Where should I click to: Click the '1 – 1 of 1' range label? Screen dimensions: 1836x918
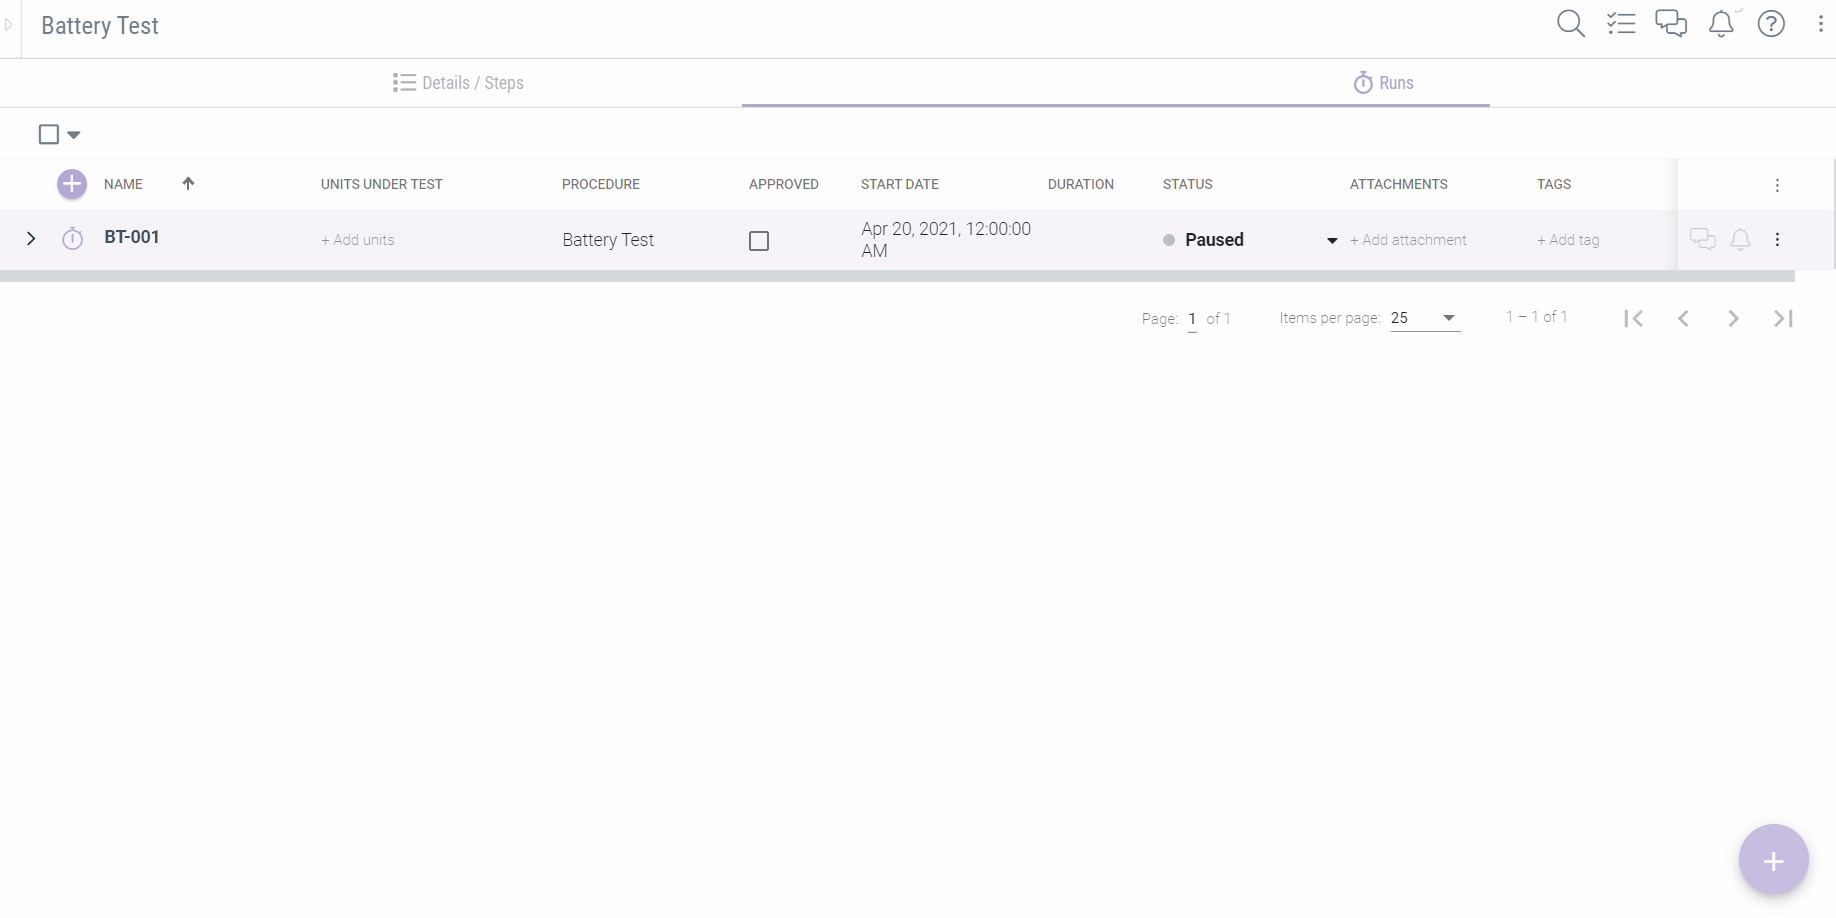[x=1536, y=317]
